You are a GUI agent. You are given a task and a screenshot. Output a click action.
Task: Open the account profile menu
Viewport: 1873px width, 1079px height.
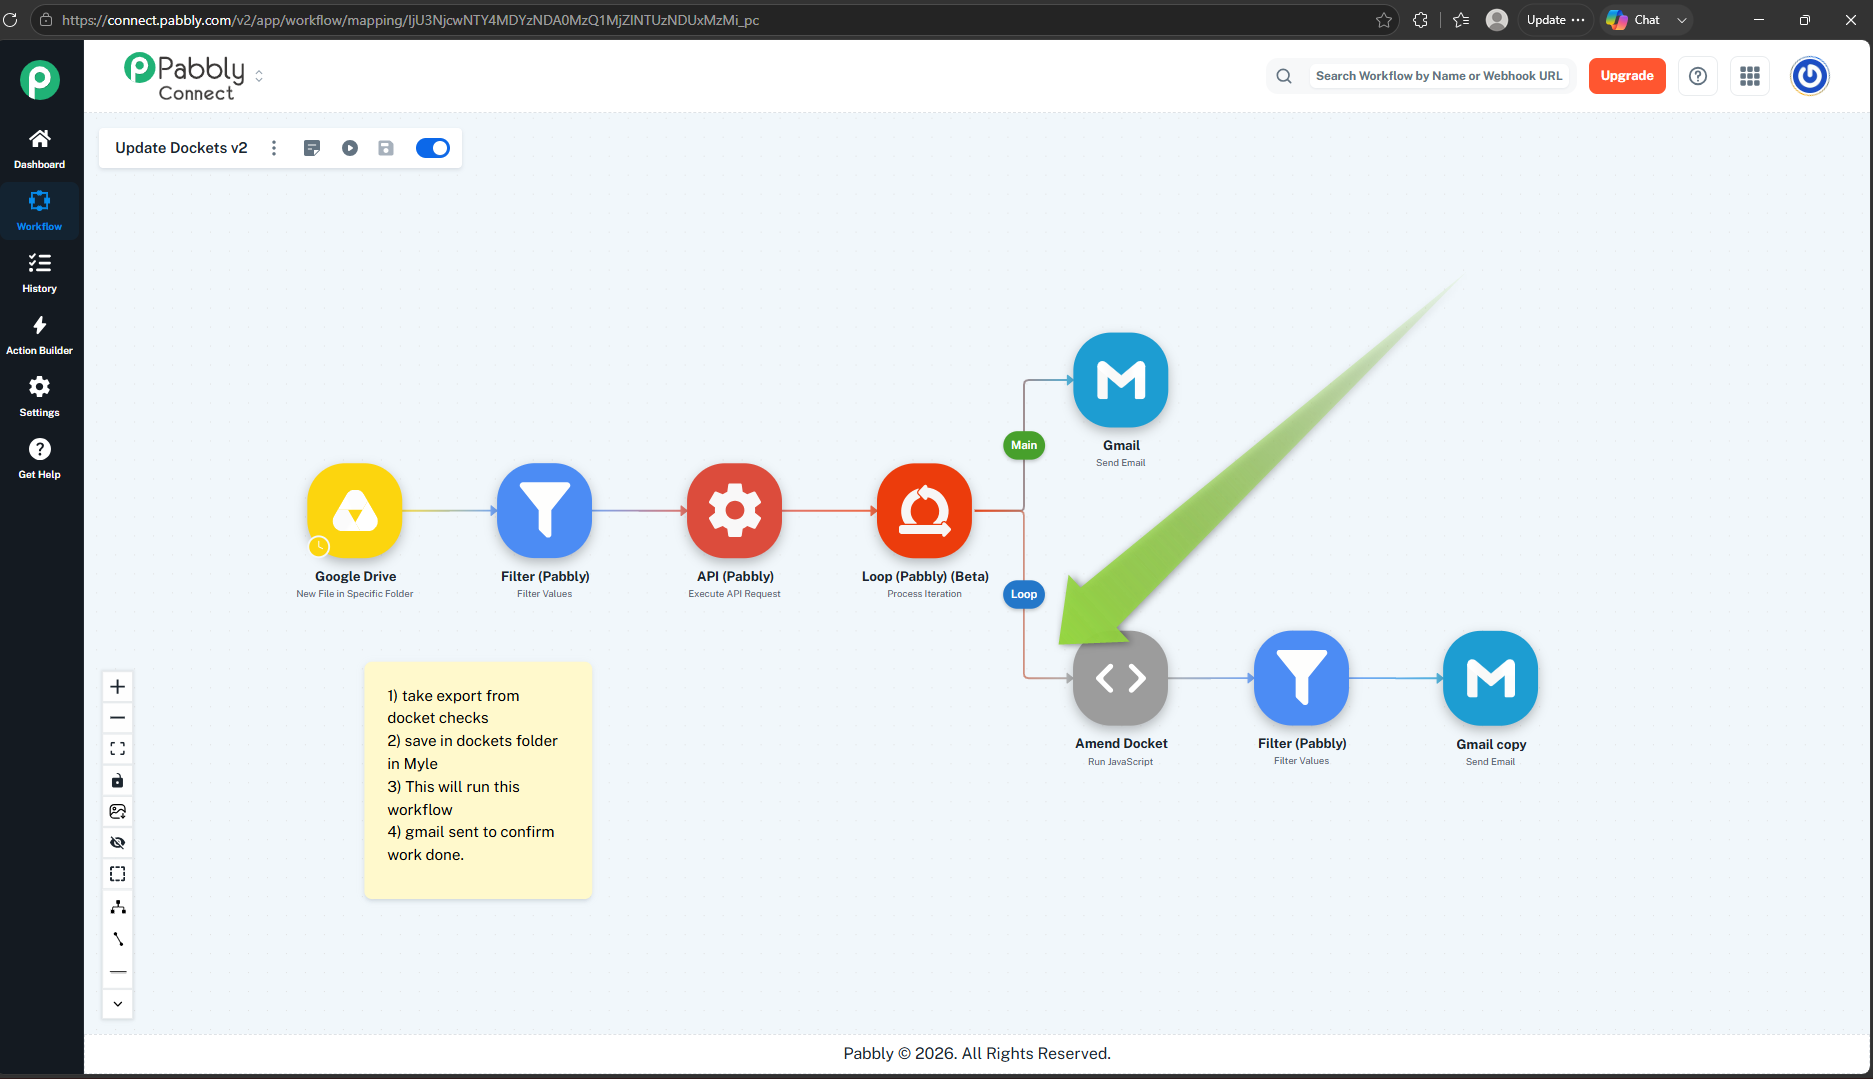point(1810,76)
